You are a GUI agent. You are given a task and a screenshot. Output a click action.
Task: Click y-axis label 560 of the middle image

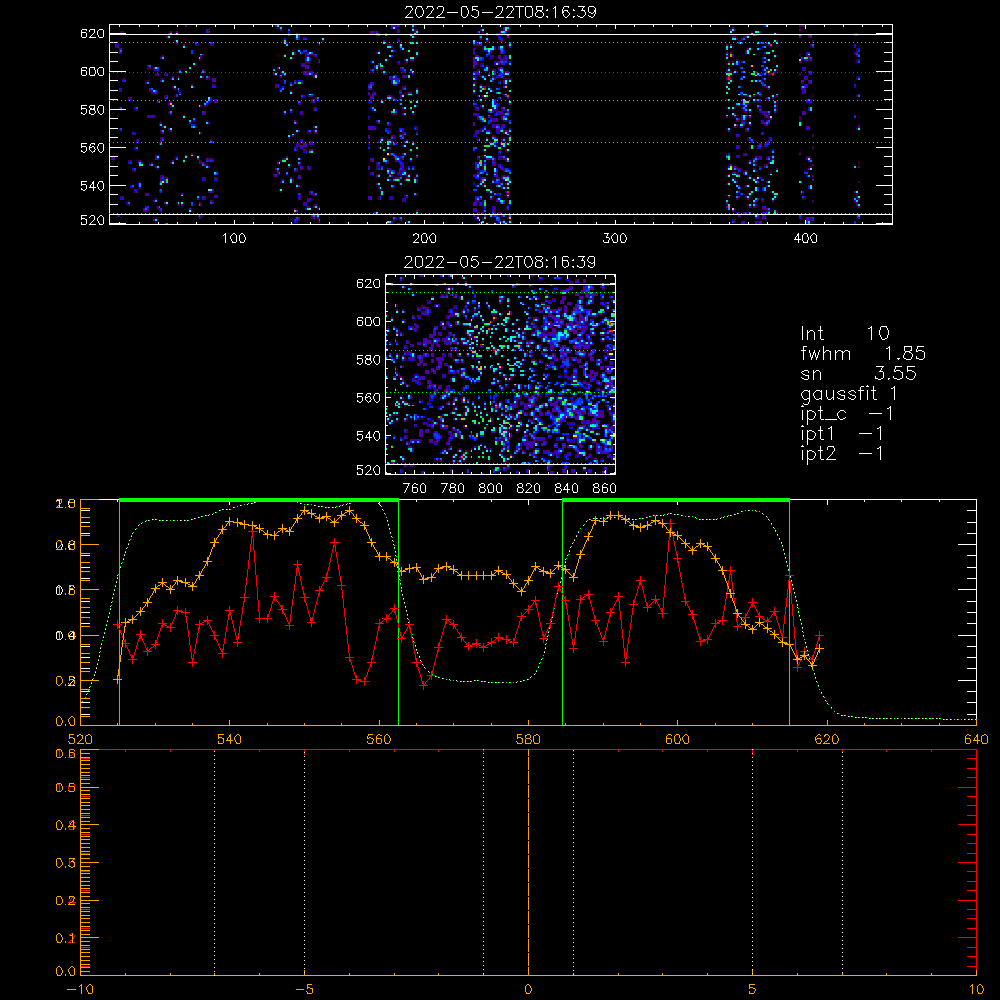click(x=368, y=398)
